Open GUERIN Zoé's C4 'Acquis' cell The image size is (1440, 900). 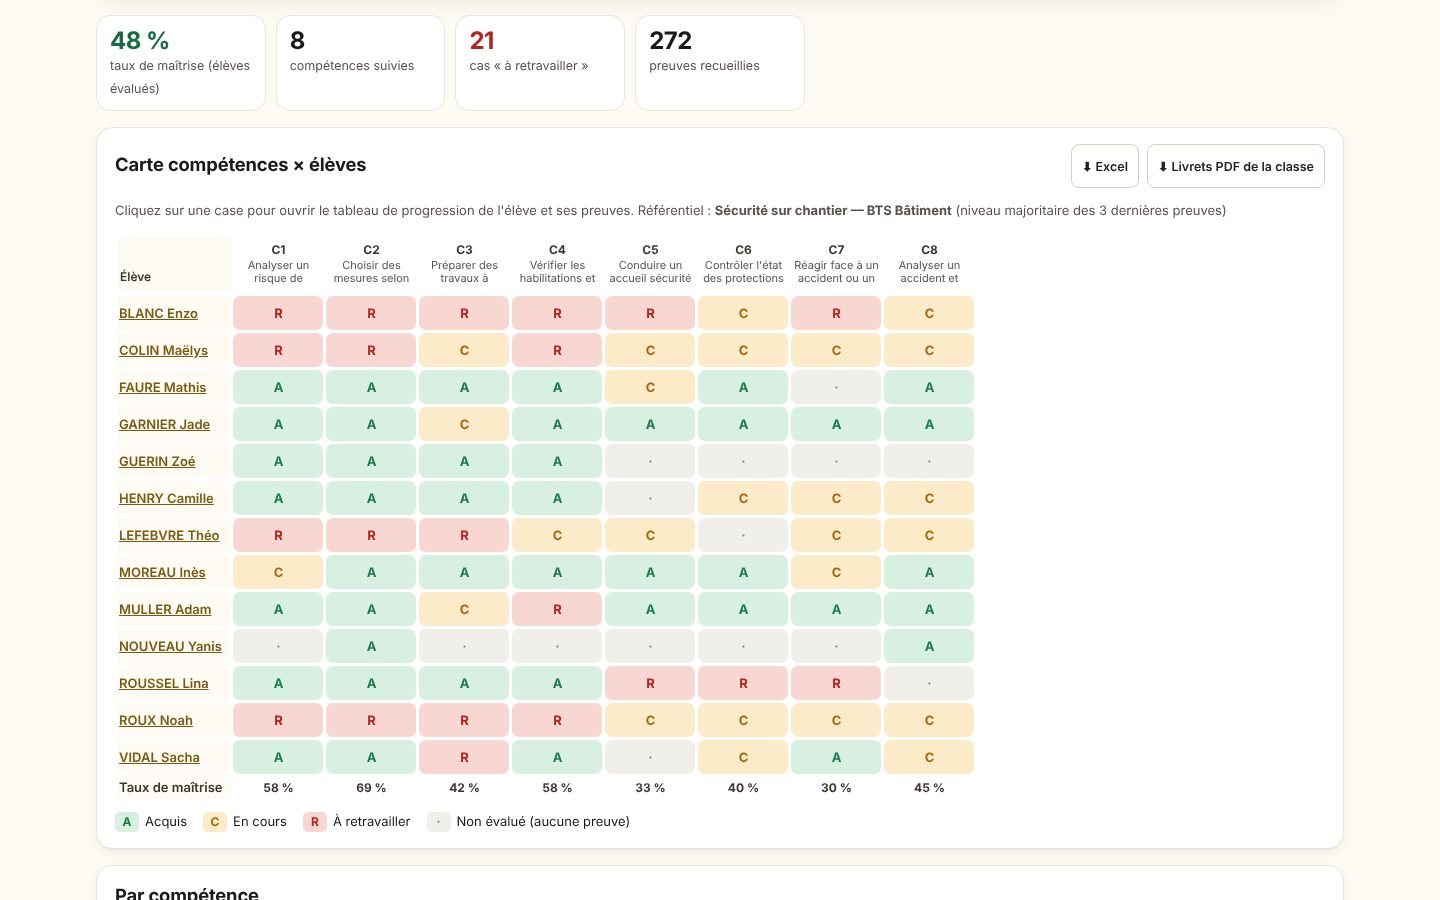coord(557,461)
